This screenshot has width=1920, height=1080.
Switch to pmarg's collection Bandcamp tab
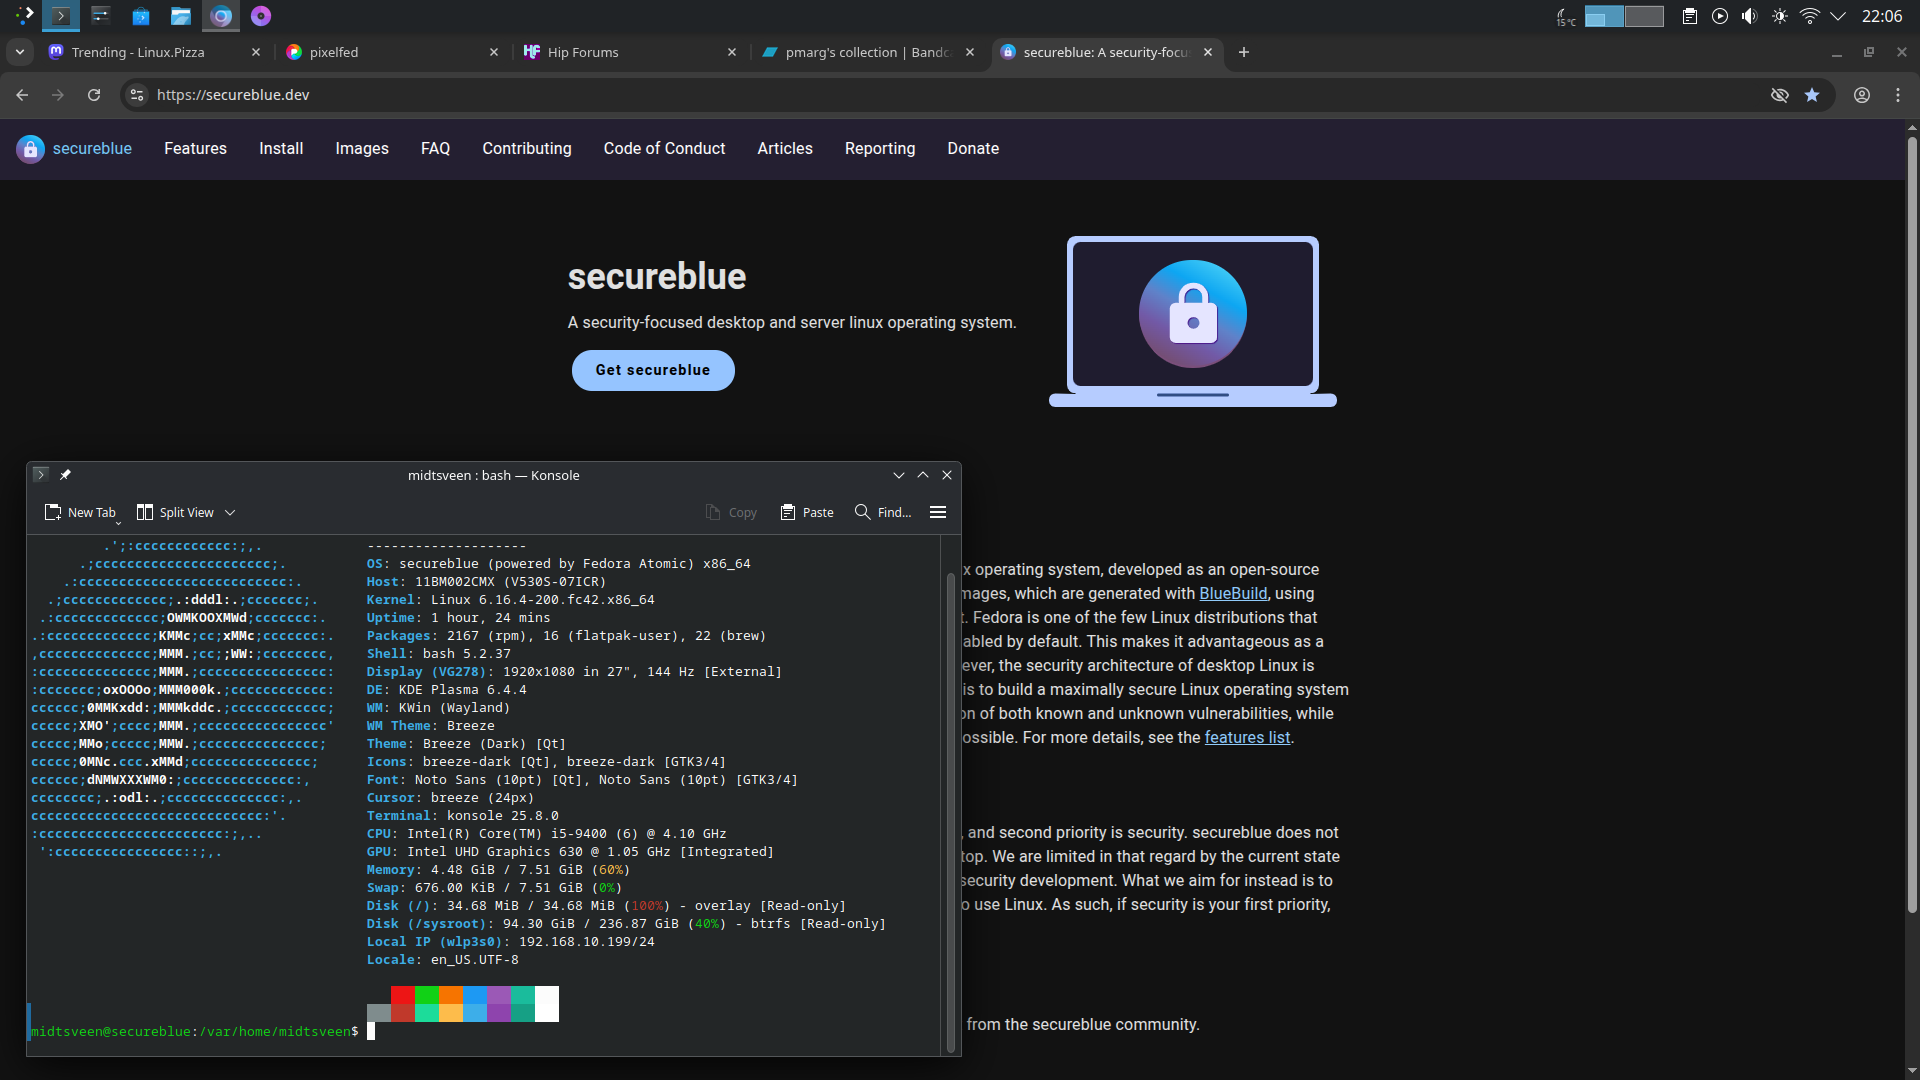[867, 52]
